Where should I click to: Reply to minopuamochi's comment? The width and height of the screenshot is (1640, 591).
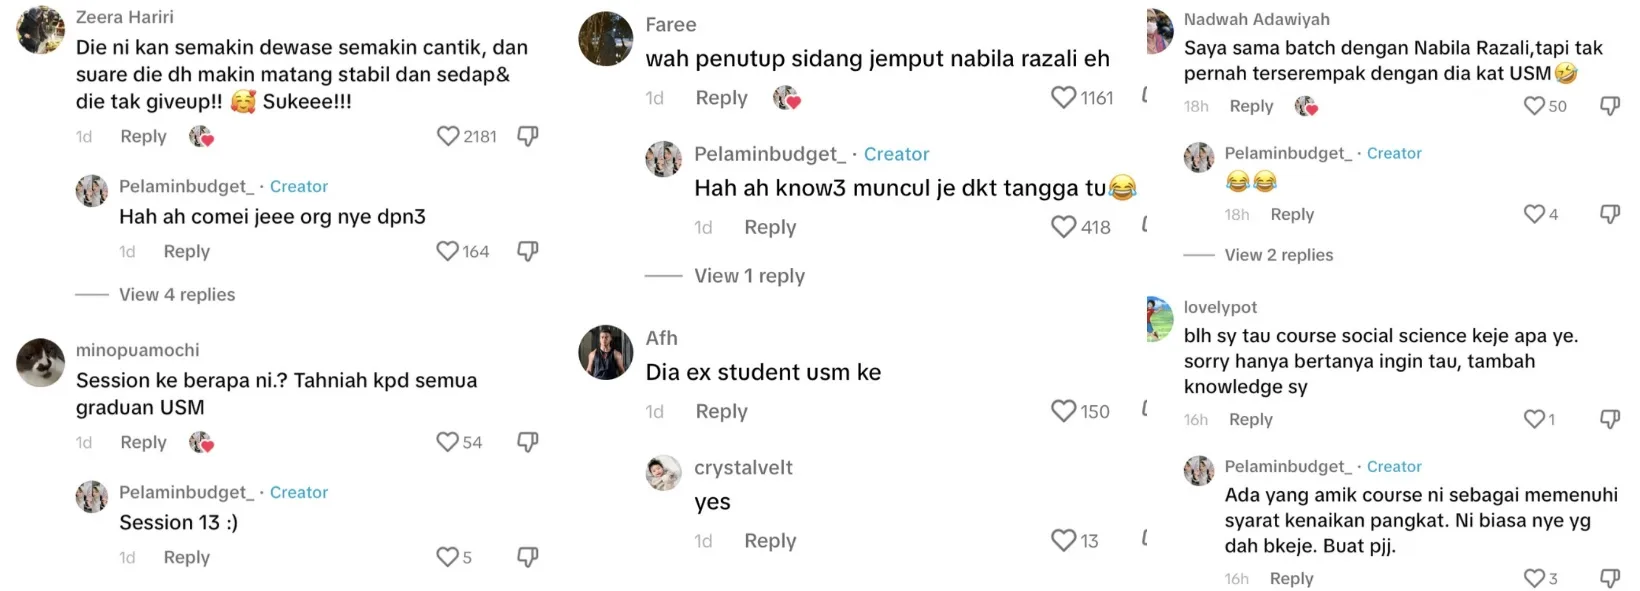pyautogui.click(x=143, y=442)
